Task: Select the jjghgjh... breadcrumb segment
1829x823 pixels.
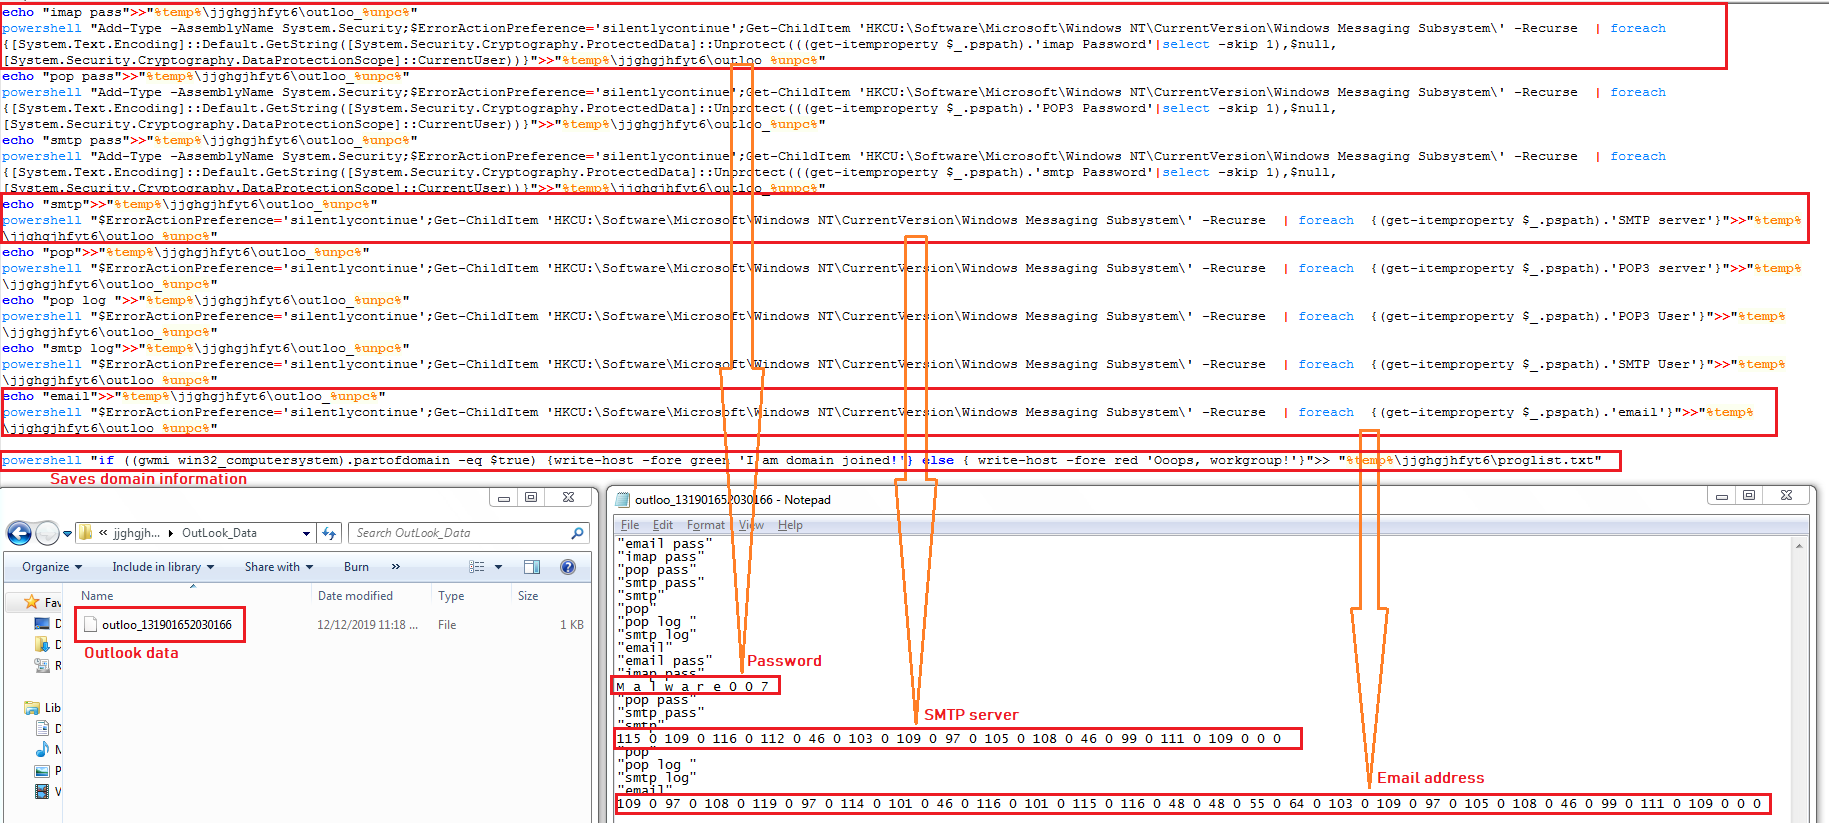Action: (136, 533)
